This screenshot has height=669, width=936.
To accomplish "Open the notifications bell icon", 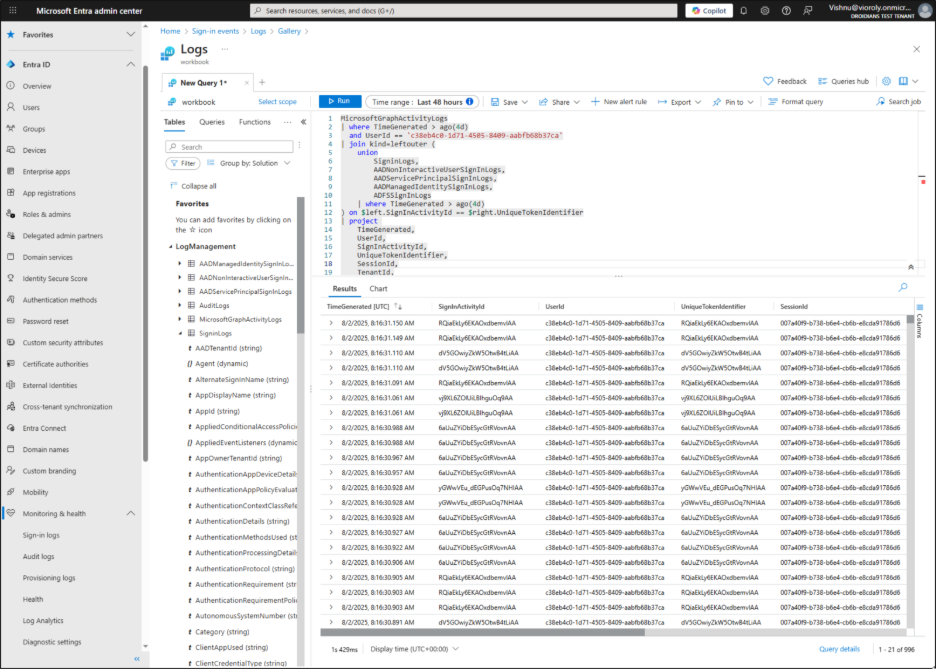I will click(744, 11).
